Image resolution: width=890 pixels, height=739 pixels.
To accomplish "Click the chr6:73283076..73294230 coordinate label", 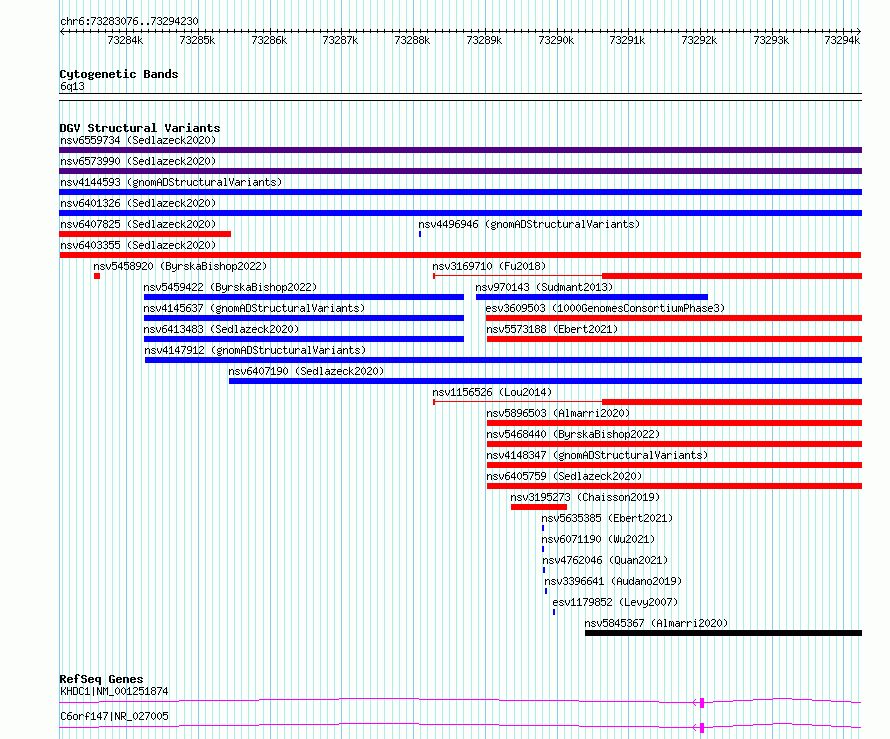I will tap(129, 22).
